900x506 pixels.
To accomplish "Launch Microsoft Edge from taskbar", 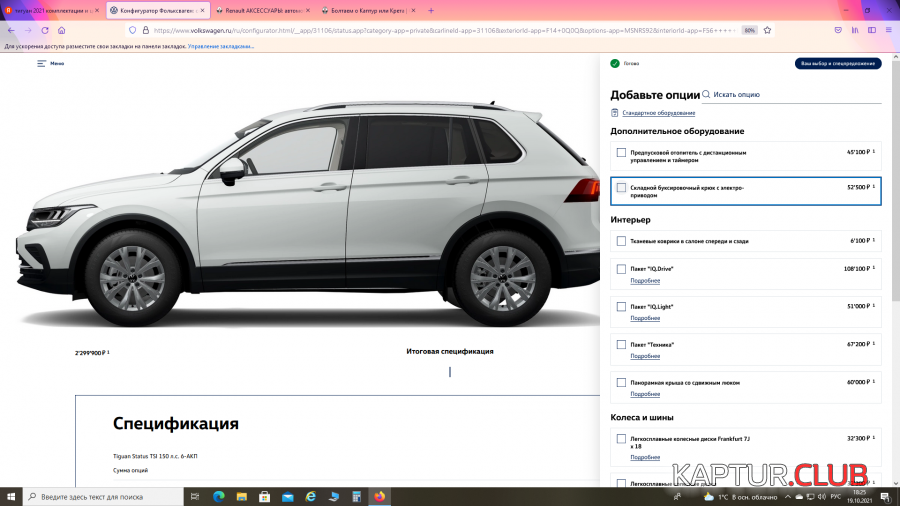I will click(x=219, y=497).
